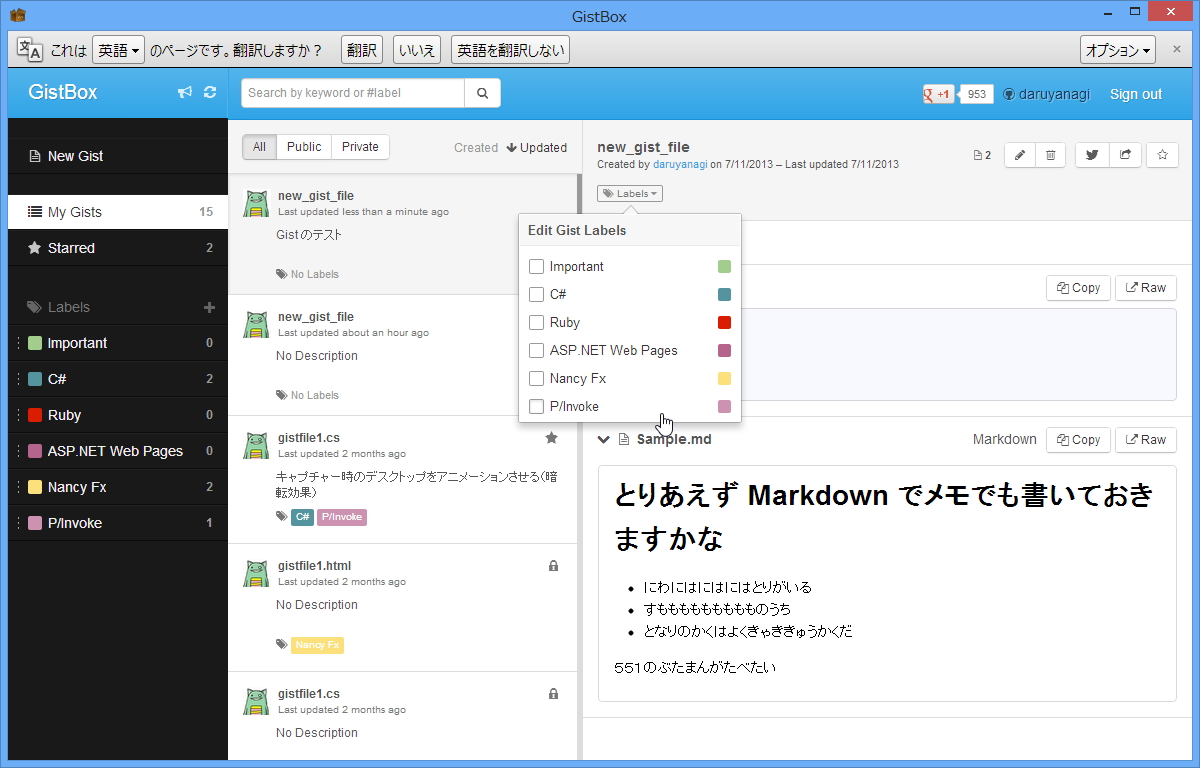
Task: Sort gists by Created
Action: coord(476,147)
